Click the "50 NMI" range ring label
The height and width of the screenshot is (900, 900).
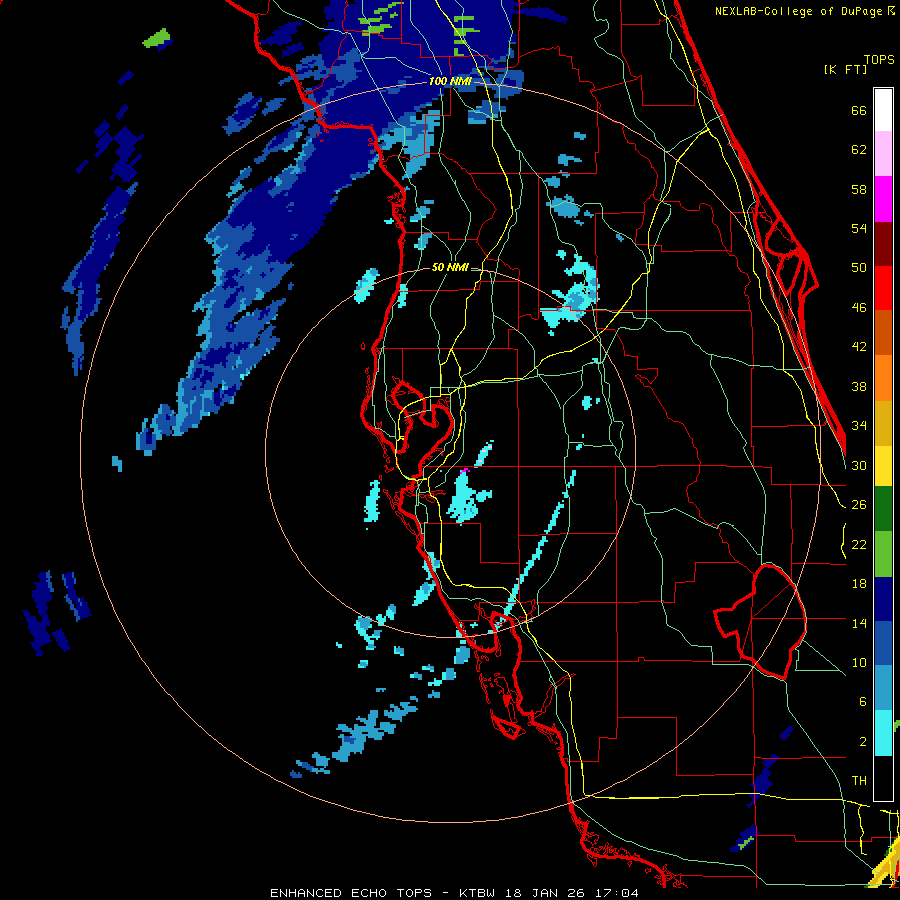pos(450,267)
